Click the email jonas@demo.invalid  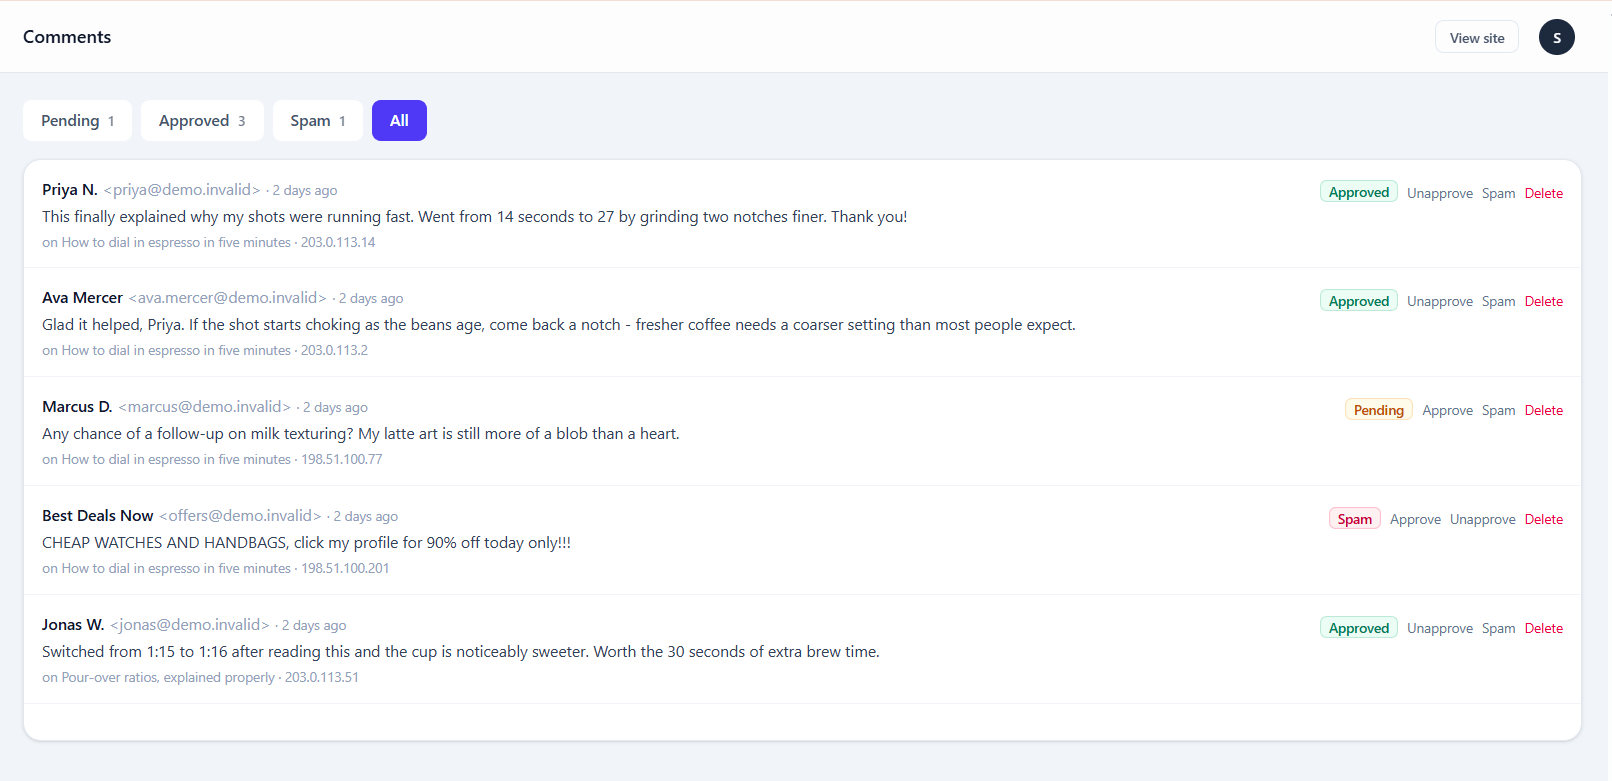pyautogui.click(x=189, y=625)
